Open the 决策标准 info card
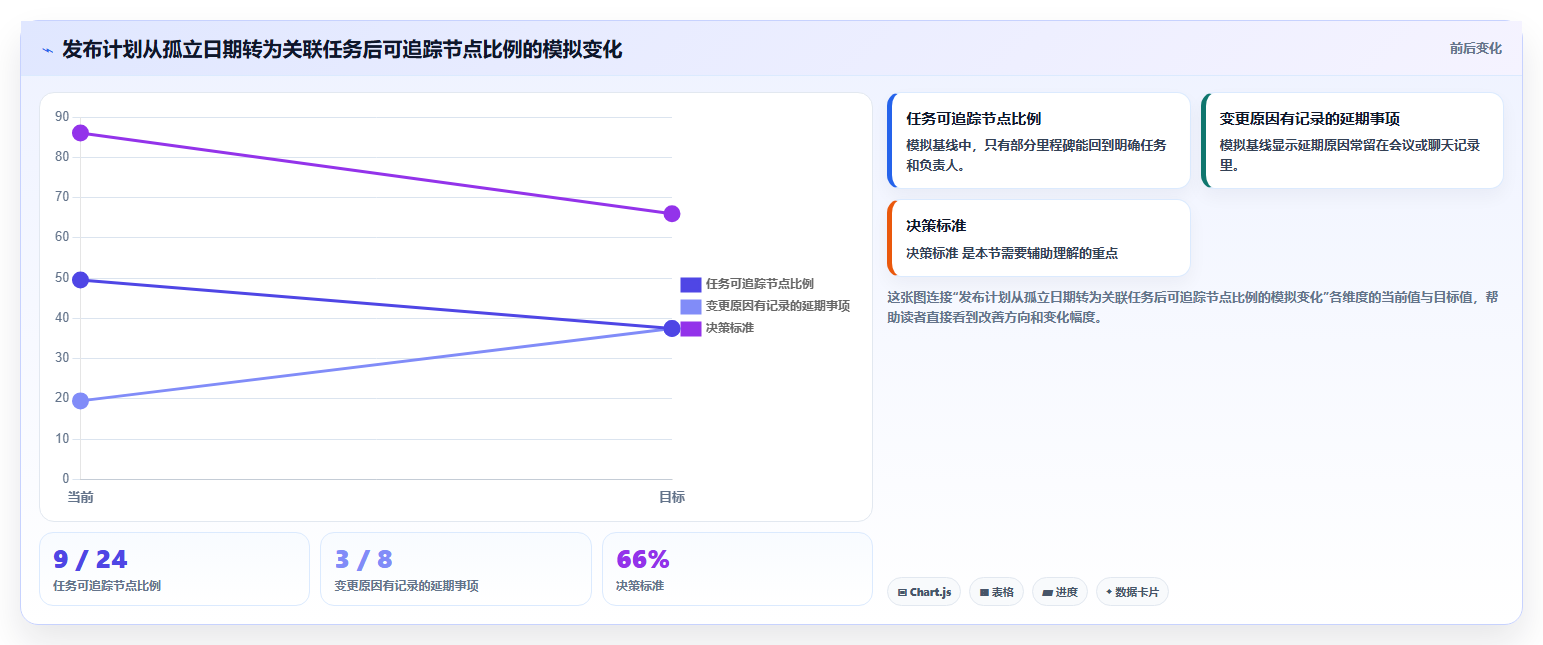Viewport: 1543px width, 645px height. point(1038,238)
